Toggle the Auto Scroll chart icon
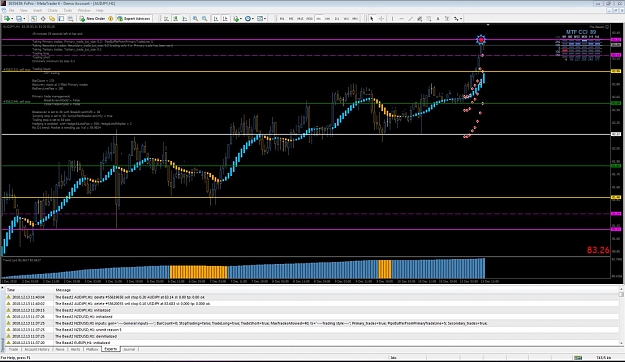 (216, 18)
